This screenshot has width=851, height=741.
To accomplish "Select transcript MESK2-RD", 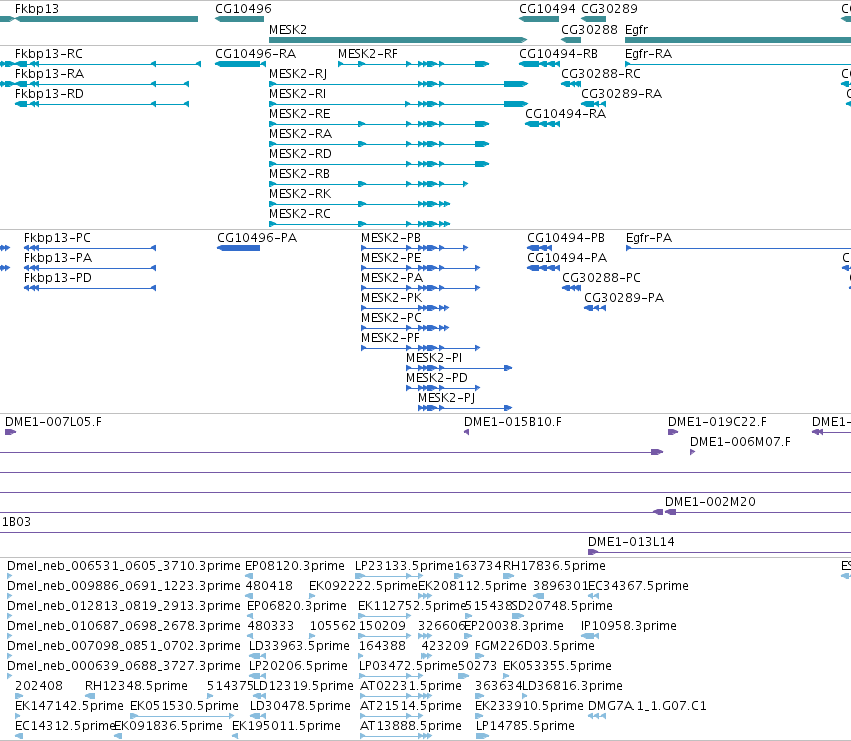I will [300, 154].
